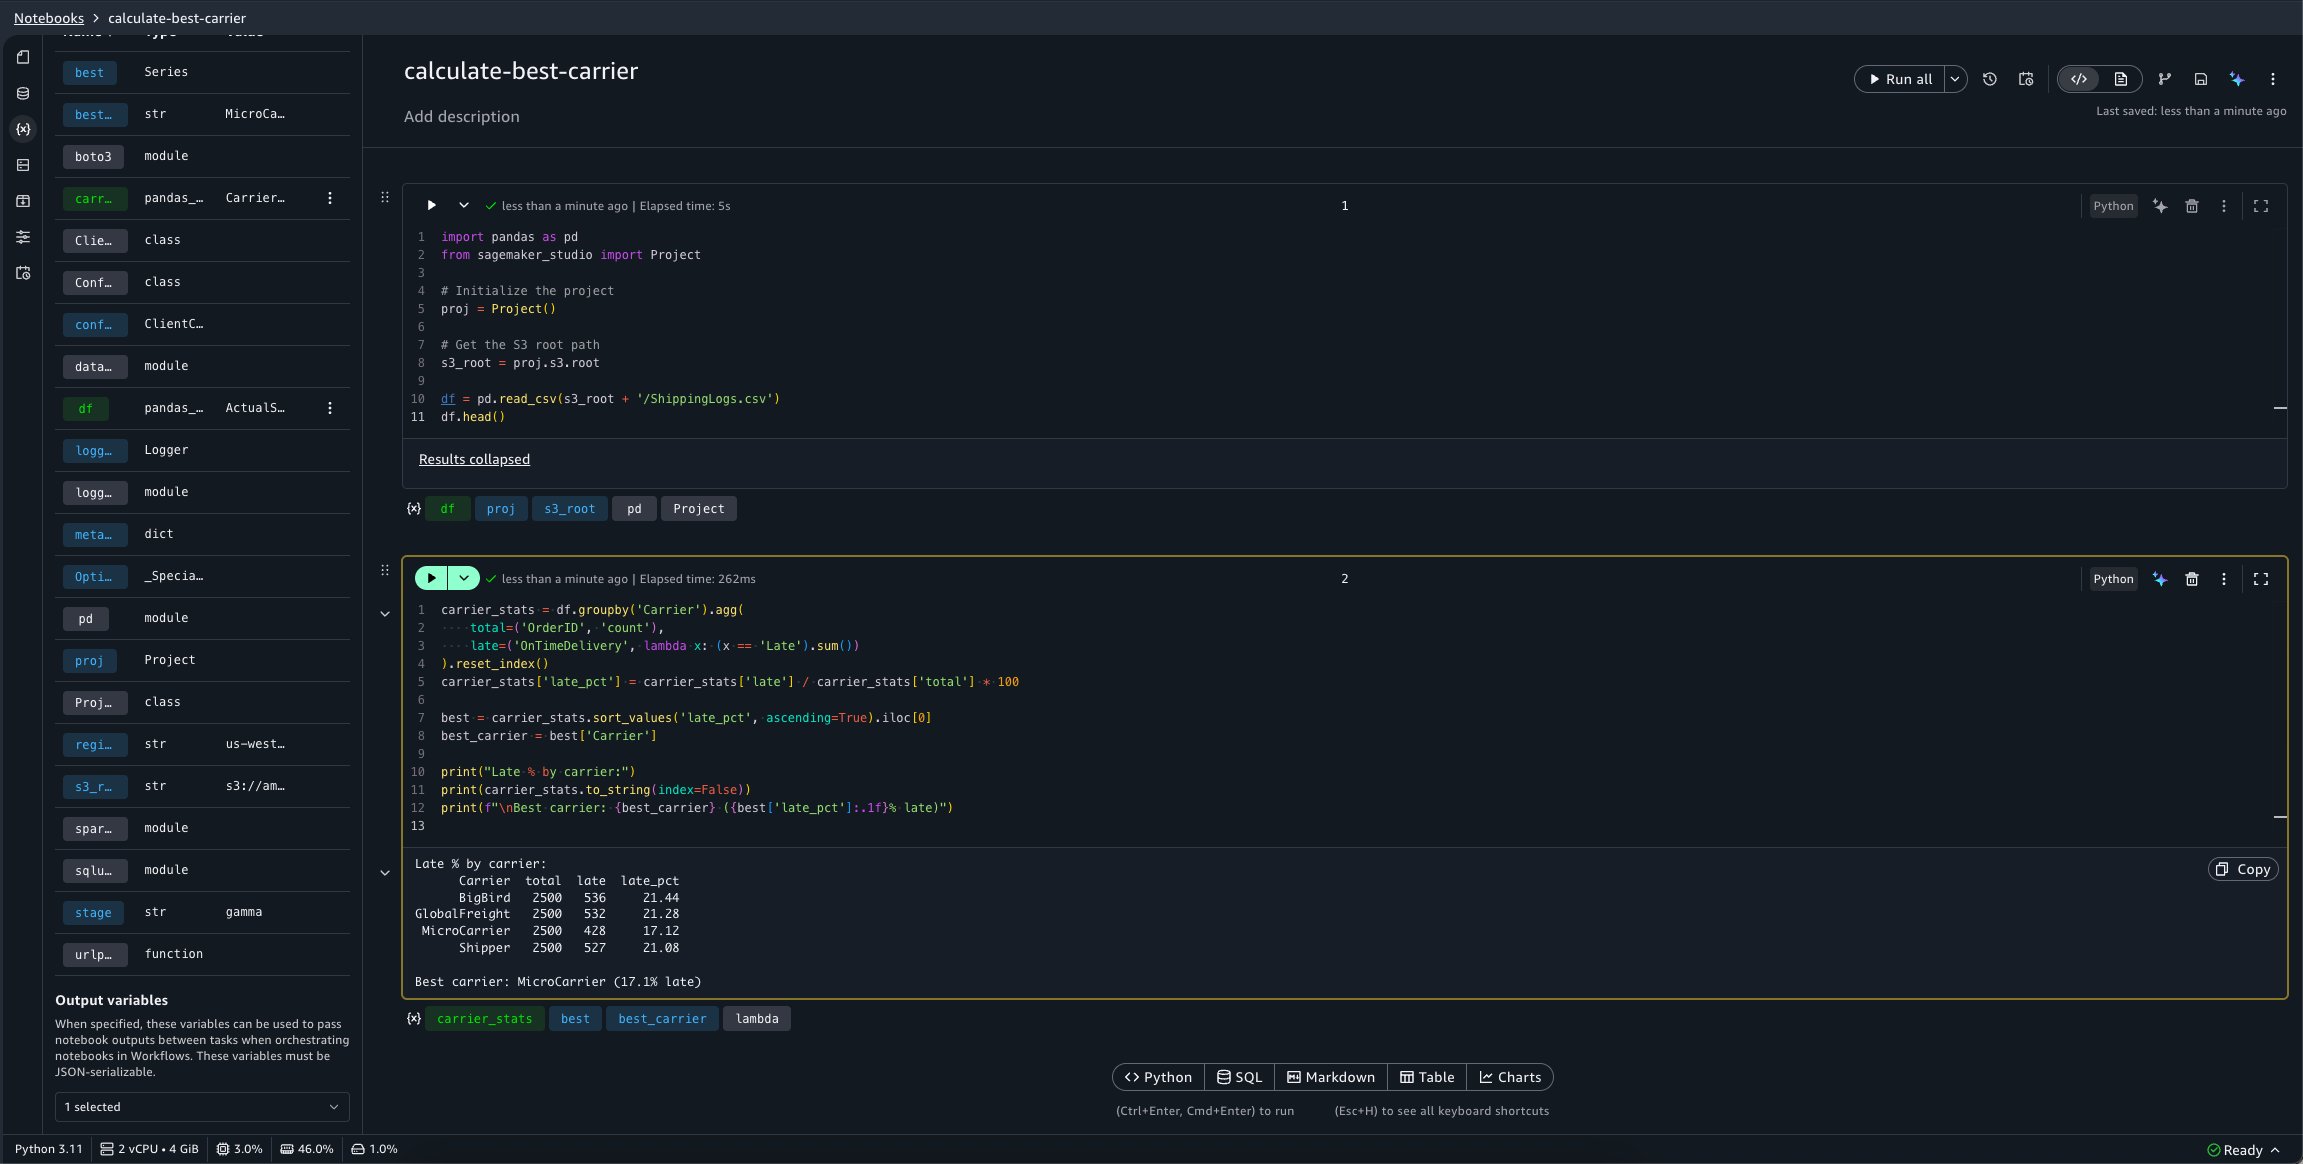Image resolution: width=2303 pixels, height=1164 pixels.
Task: Open the kebab menu for the df variable row
Action: [330, 408]
